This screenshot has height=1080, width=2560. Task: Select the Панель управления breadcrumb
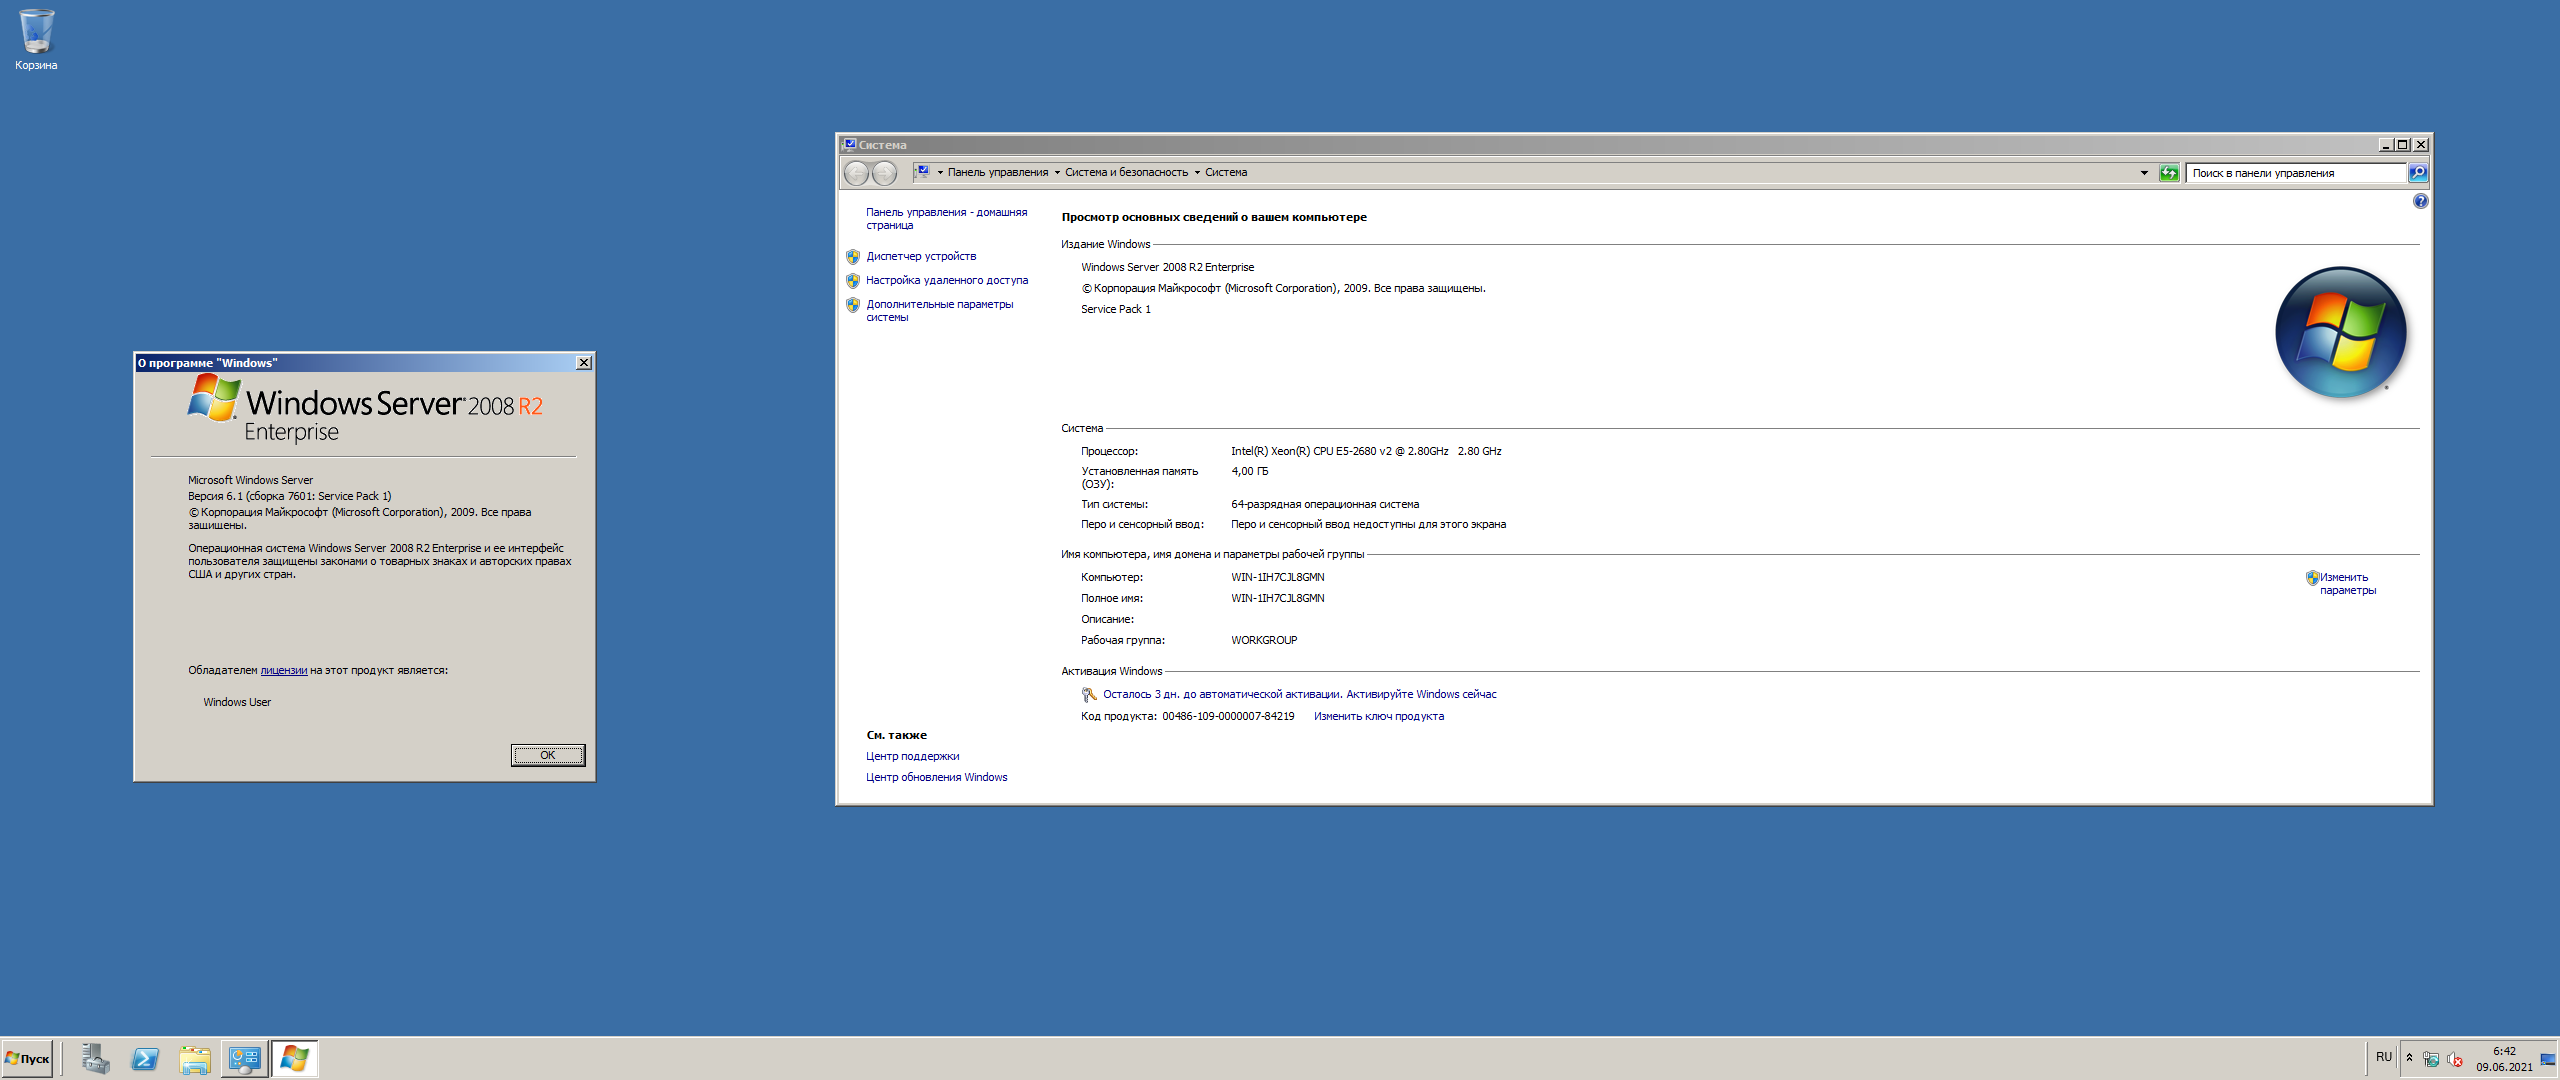click(x=998, y=173)
